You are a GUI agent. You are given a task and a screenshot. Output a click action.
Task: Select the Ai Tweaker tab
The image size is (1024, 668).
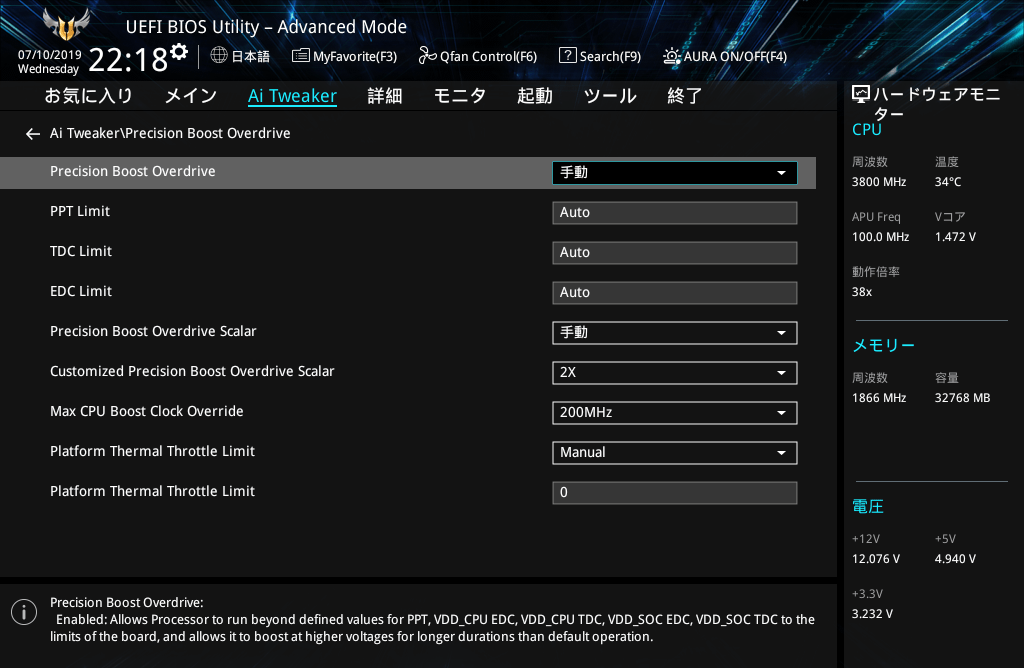[292, 96]
